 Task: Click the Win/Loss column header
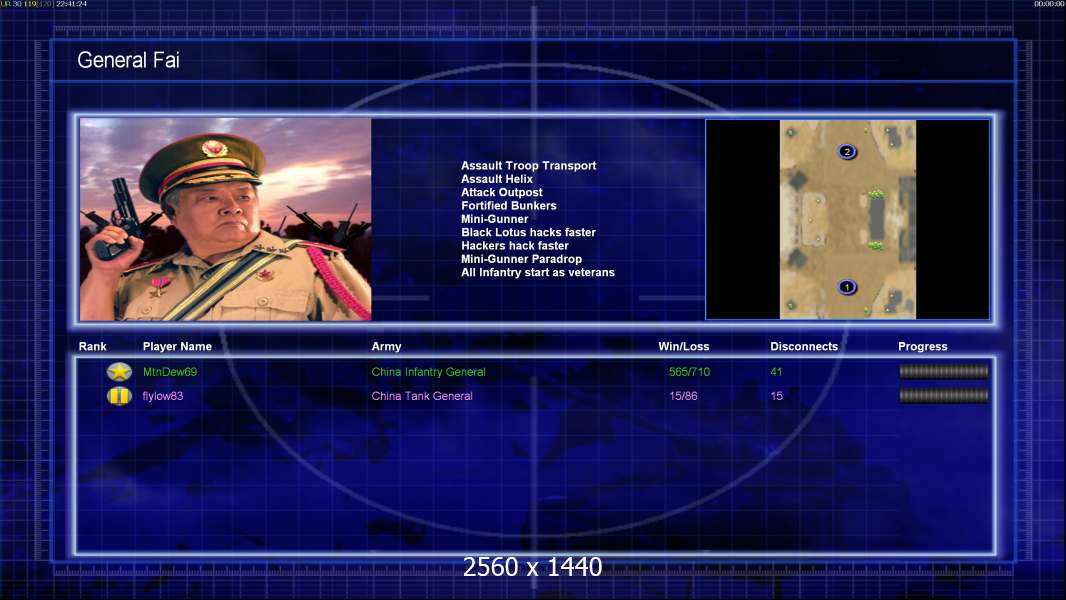click(x=684, y=347)
